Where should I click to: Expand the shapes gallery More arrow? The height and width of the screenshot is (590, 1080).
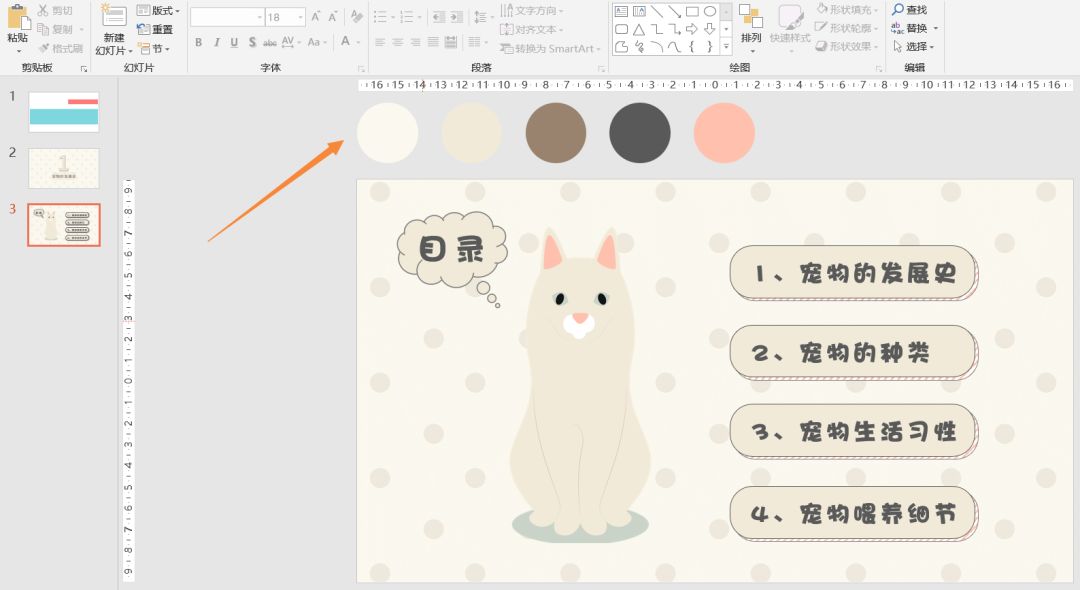725,47
